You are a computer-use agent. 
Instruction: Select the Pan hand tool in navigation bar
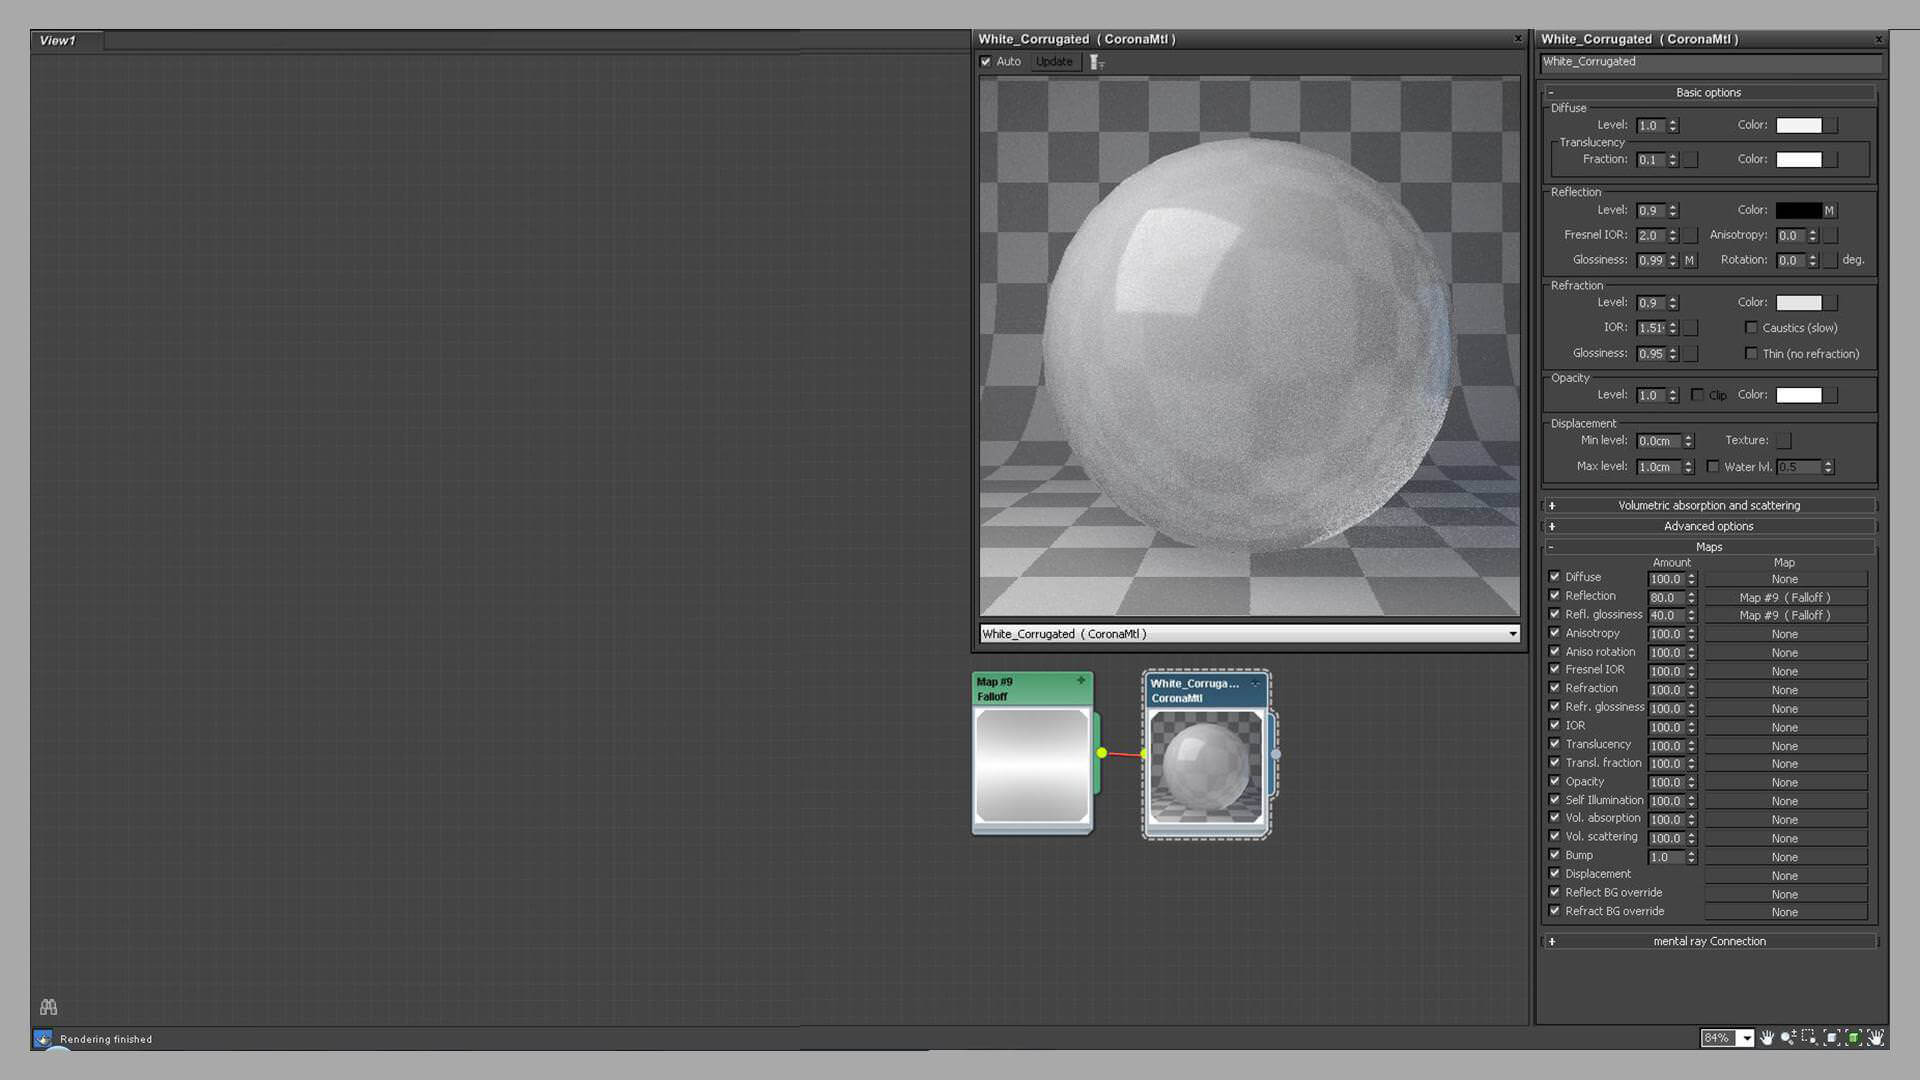click(x=1767, y=1037)
